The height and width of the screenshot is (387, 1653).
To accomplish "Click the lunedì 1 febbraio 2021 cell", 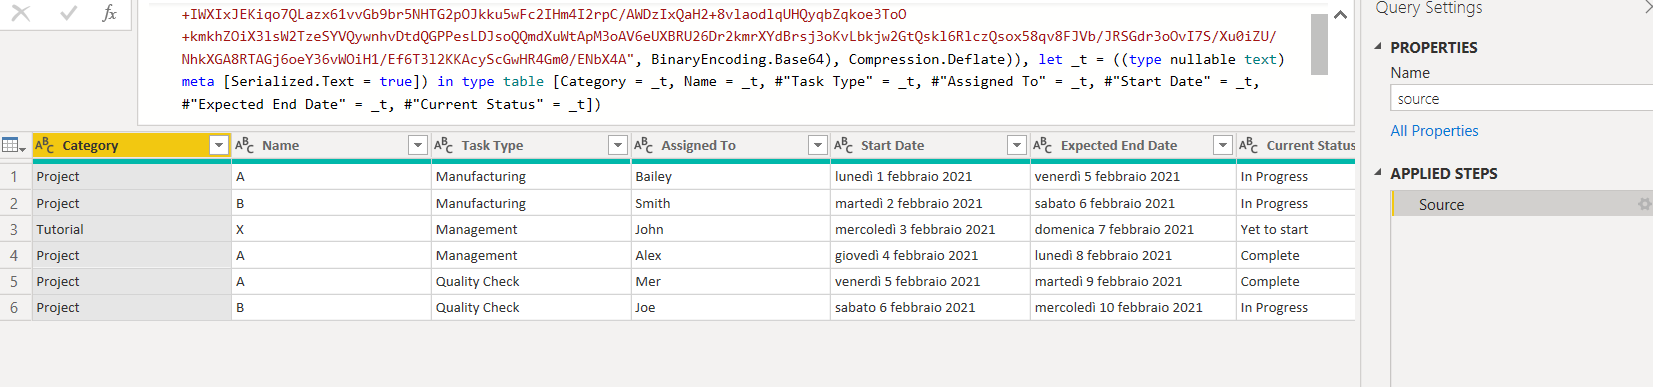I will tap(931, 176).
